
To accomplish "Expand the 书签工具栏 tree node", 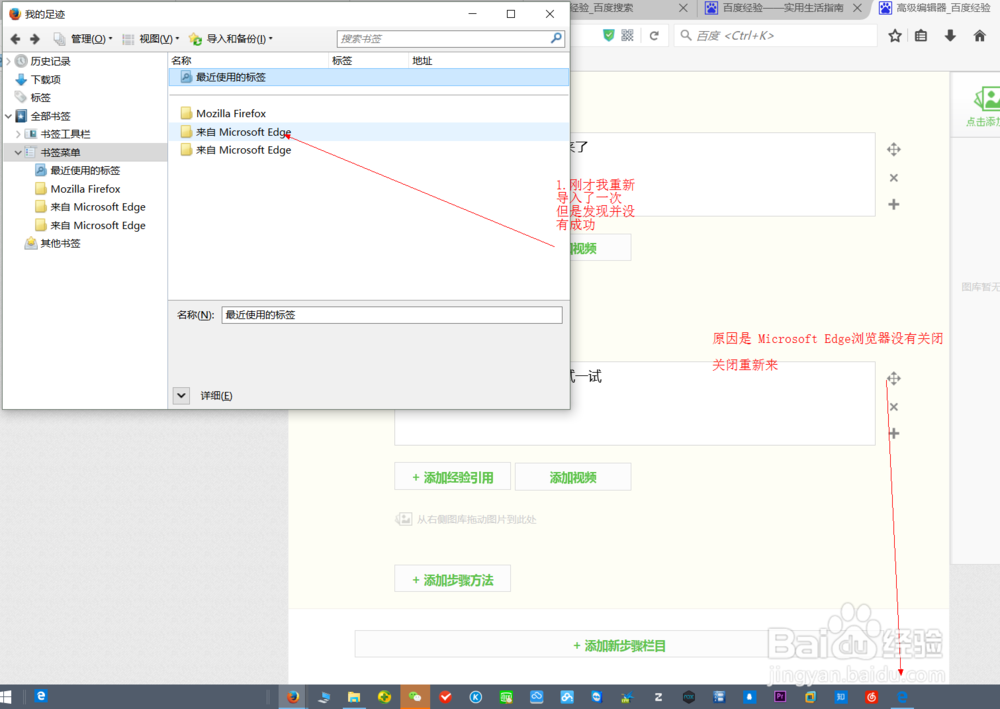I will (x=19, y=133).
